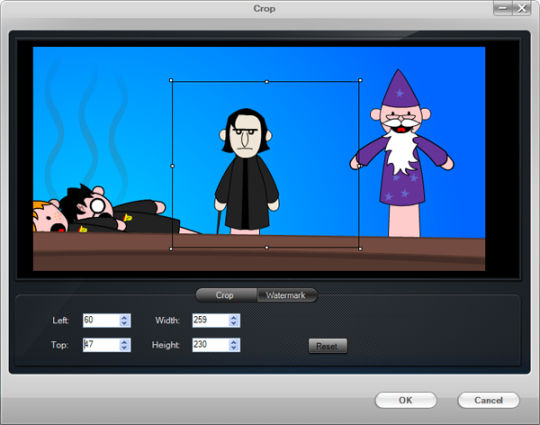Click the bottom-left crop handle
Viewport: 540px width, 425px height.
[171, 249]
